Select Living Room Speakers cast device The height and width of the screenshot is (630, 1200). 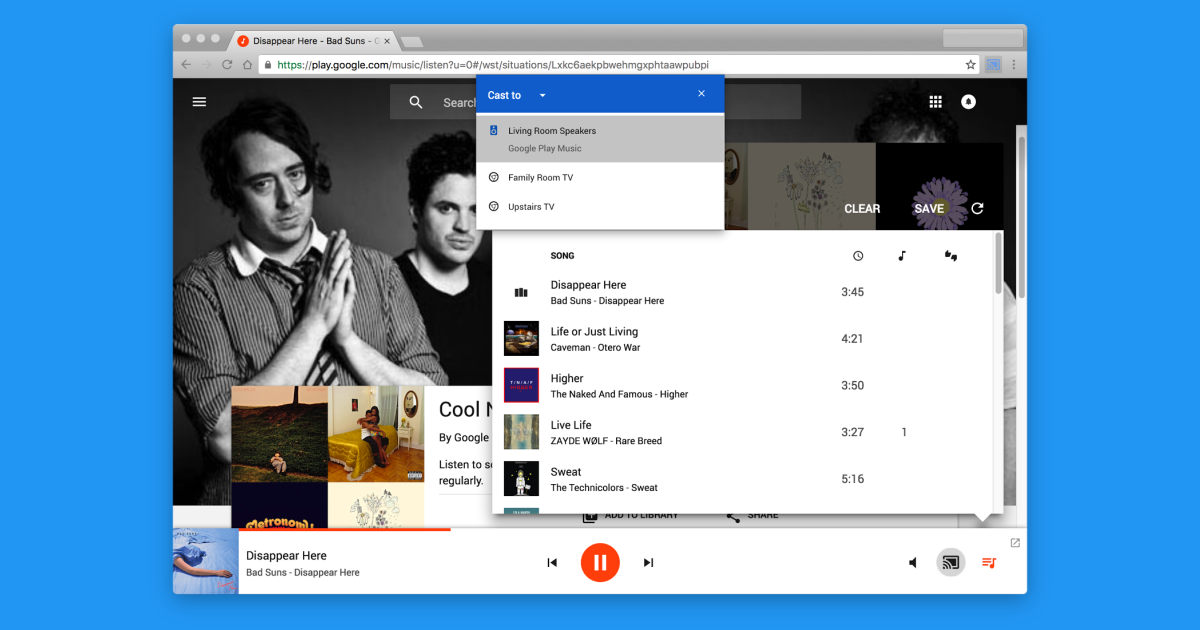click(600, 139)
